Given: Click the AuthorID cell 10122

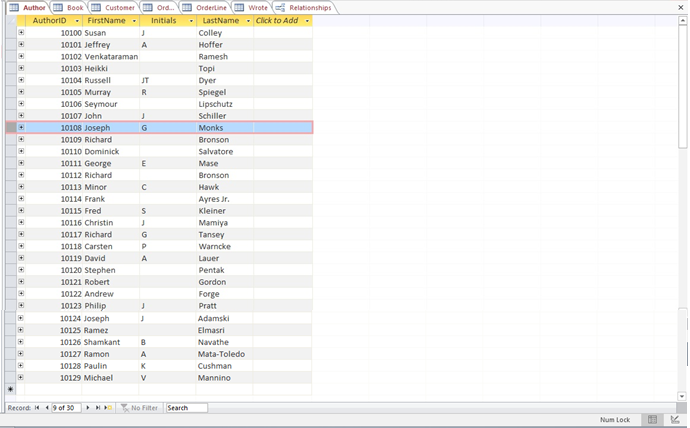Looking at the screenshot, I should (x=54, y=294).
